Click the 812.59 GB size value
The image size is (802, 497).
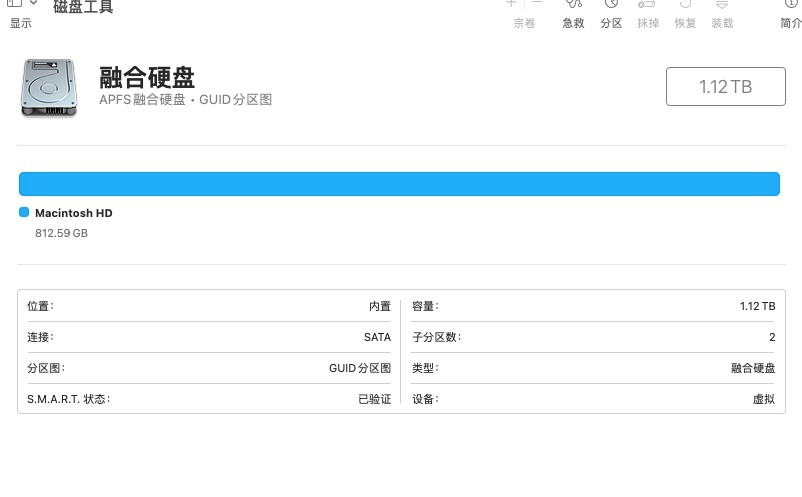pyautogui.click(x=61, y=233)
